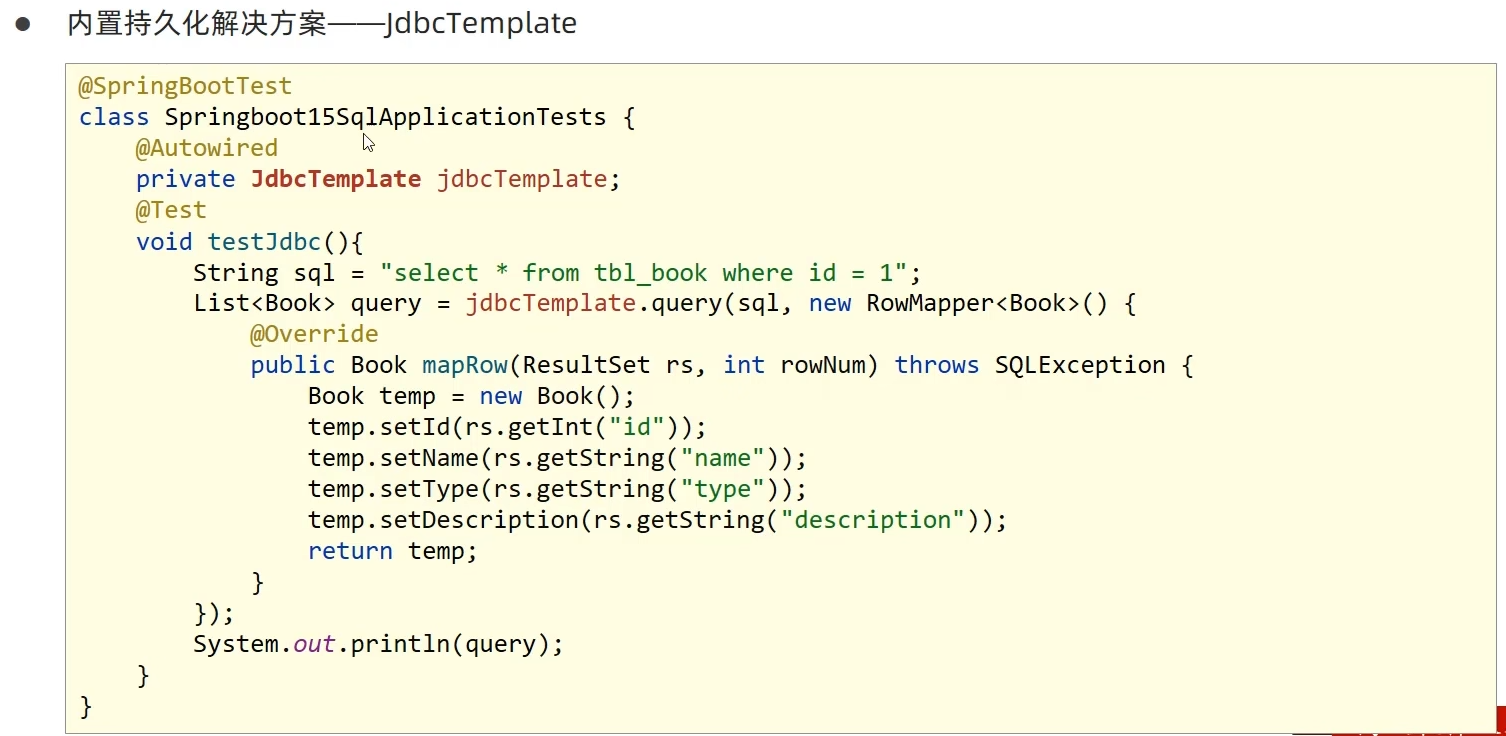Click the setId method call
The width and height of the screenshot is (1506, 736).
(415, 427)
